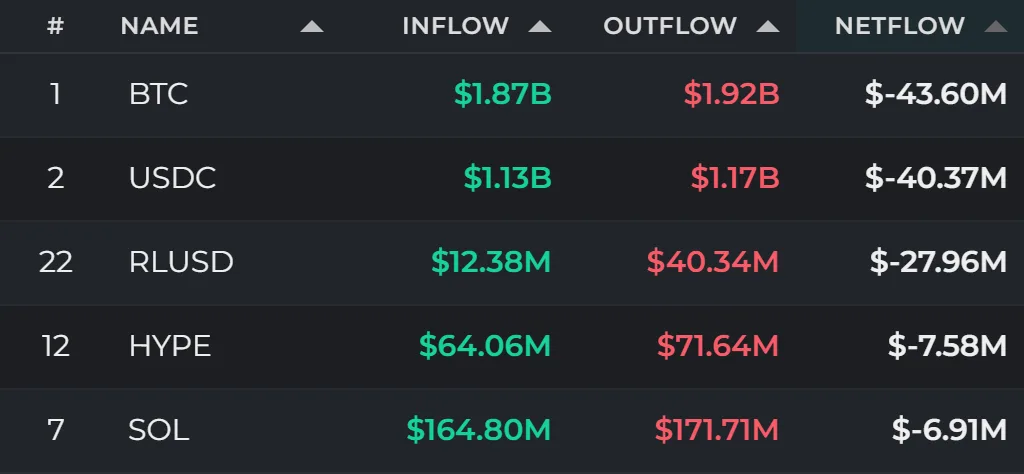Click HYPE outflow value $71.64M
The width and height of the screenshot is (1024, 474).
[x=718, y=346]
